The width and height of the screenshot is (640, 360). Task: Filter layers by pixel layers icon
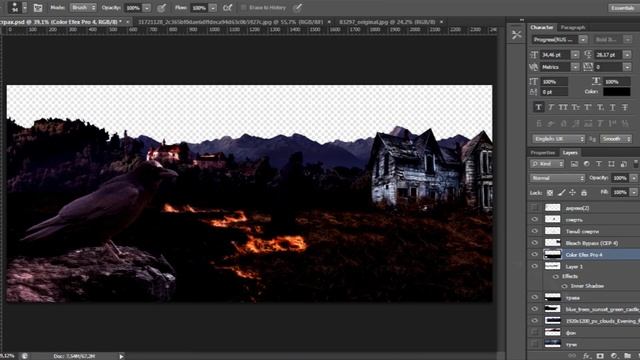[x=574, y=164]
